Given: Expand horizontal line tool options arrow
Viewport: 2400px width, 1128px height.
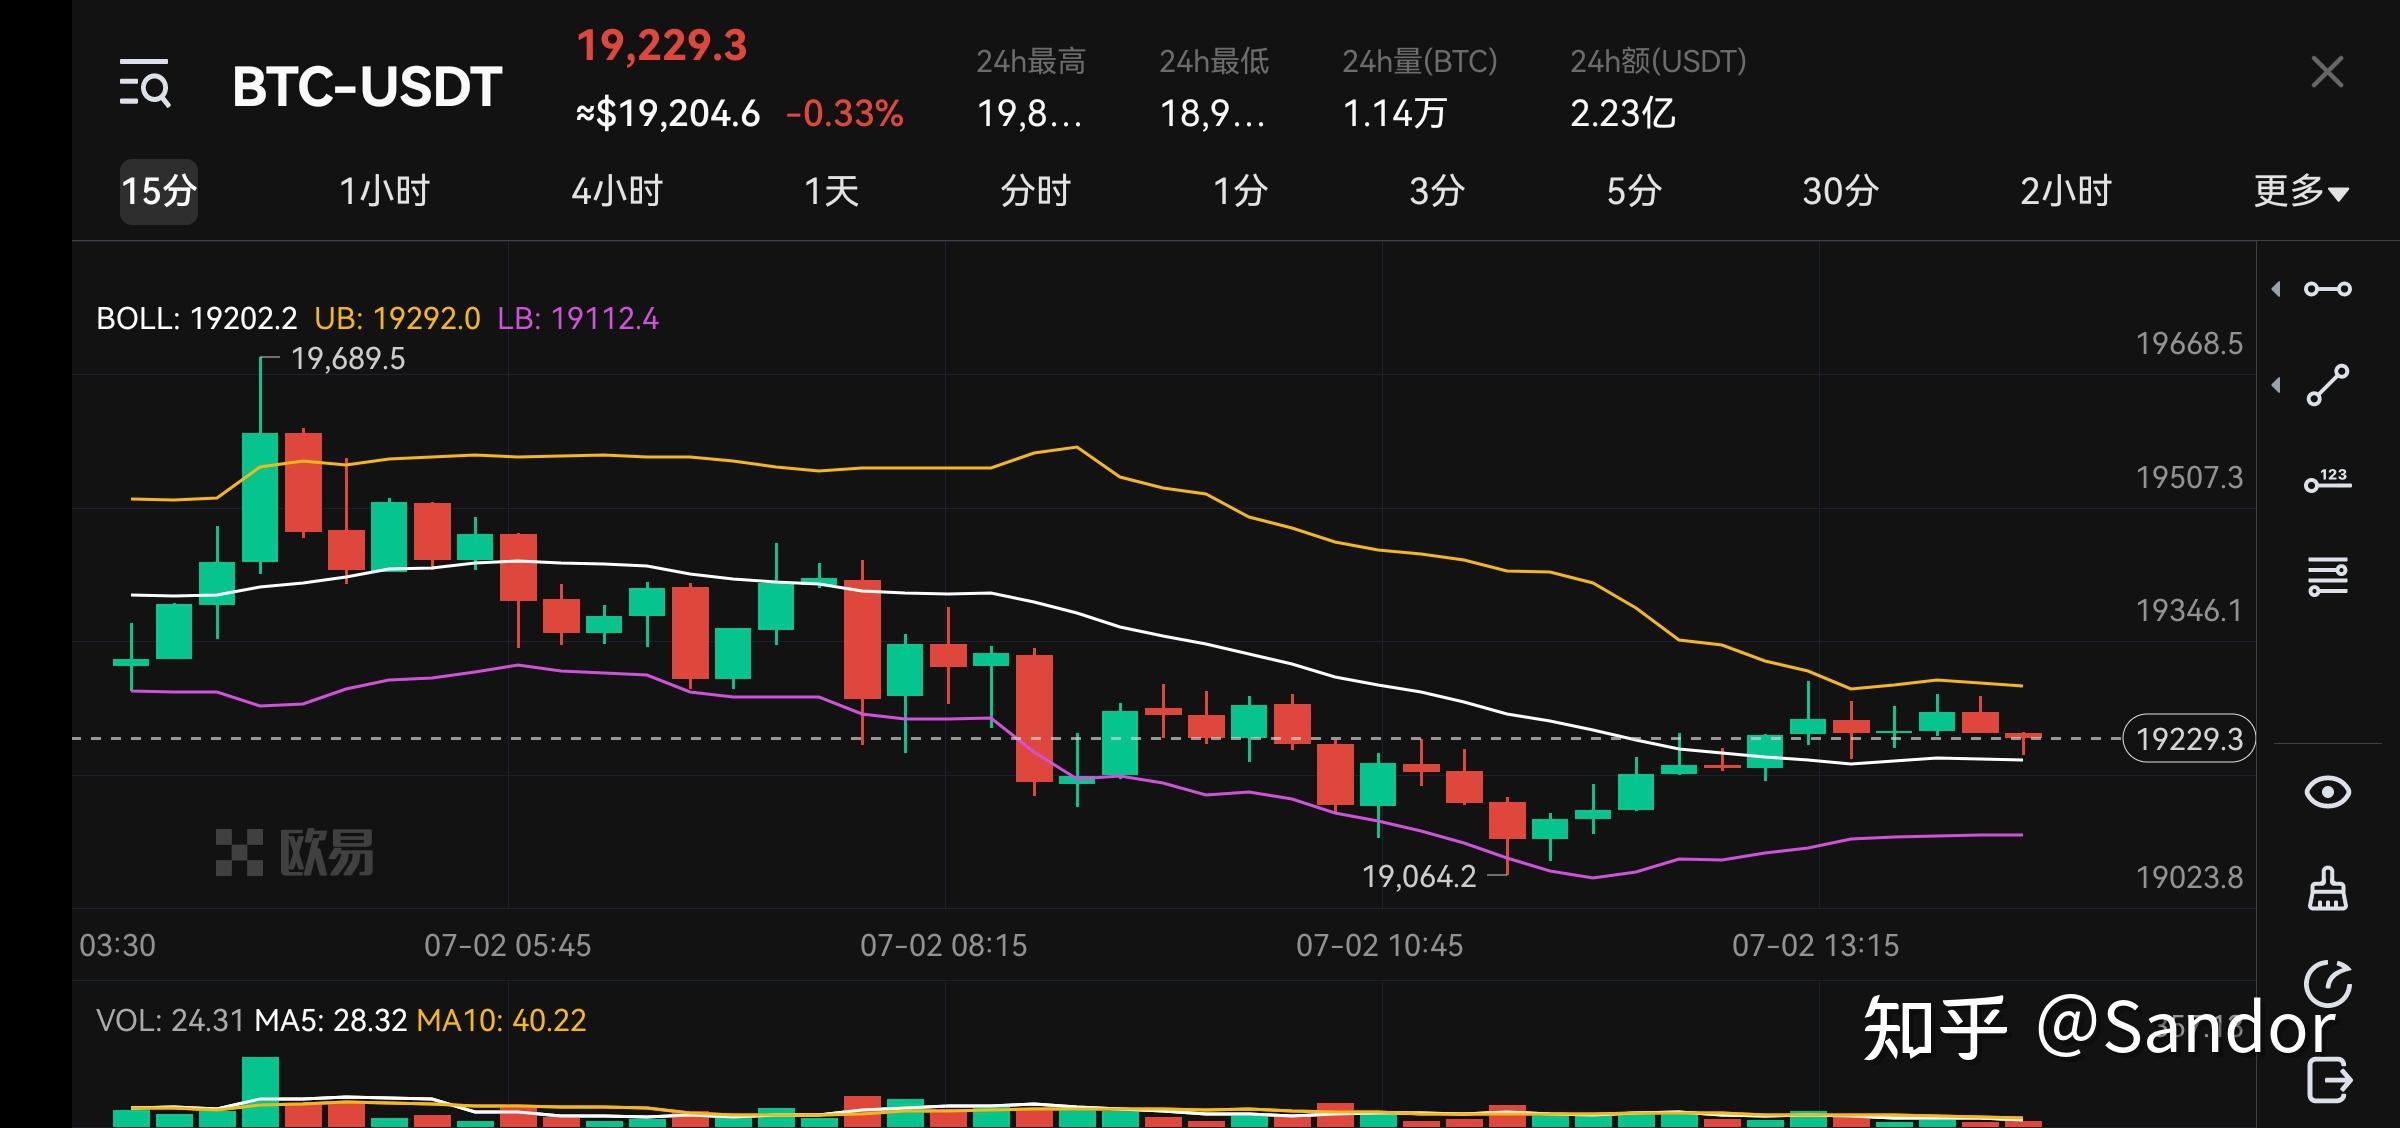Looking at the screenshot, I should 2277,289.
